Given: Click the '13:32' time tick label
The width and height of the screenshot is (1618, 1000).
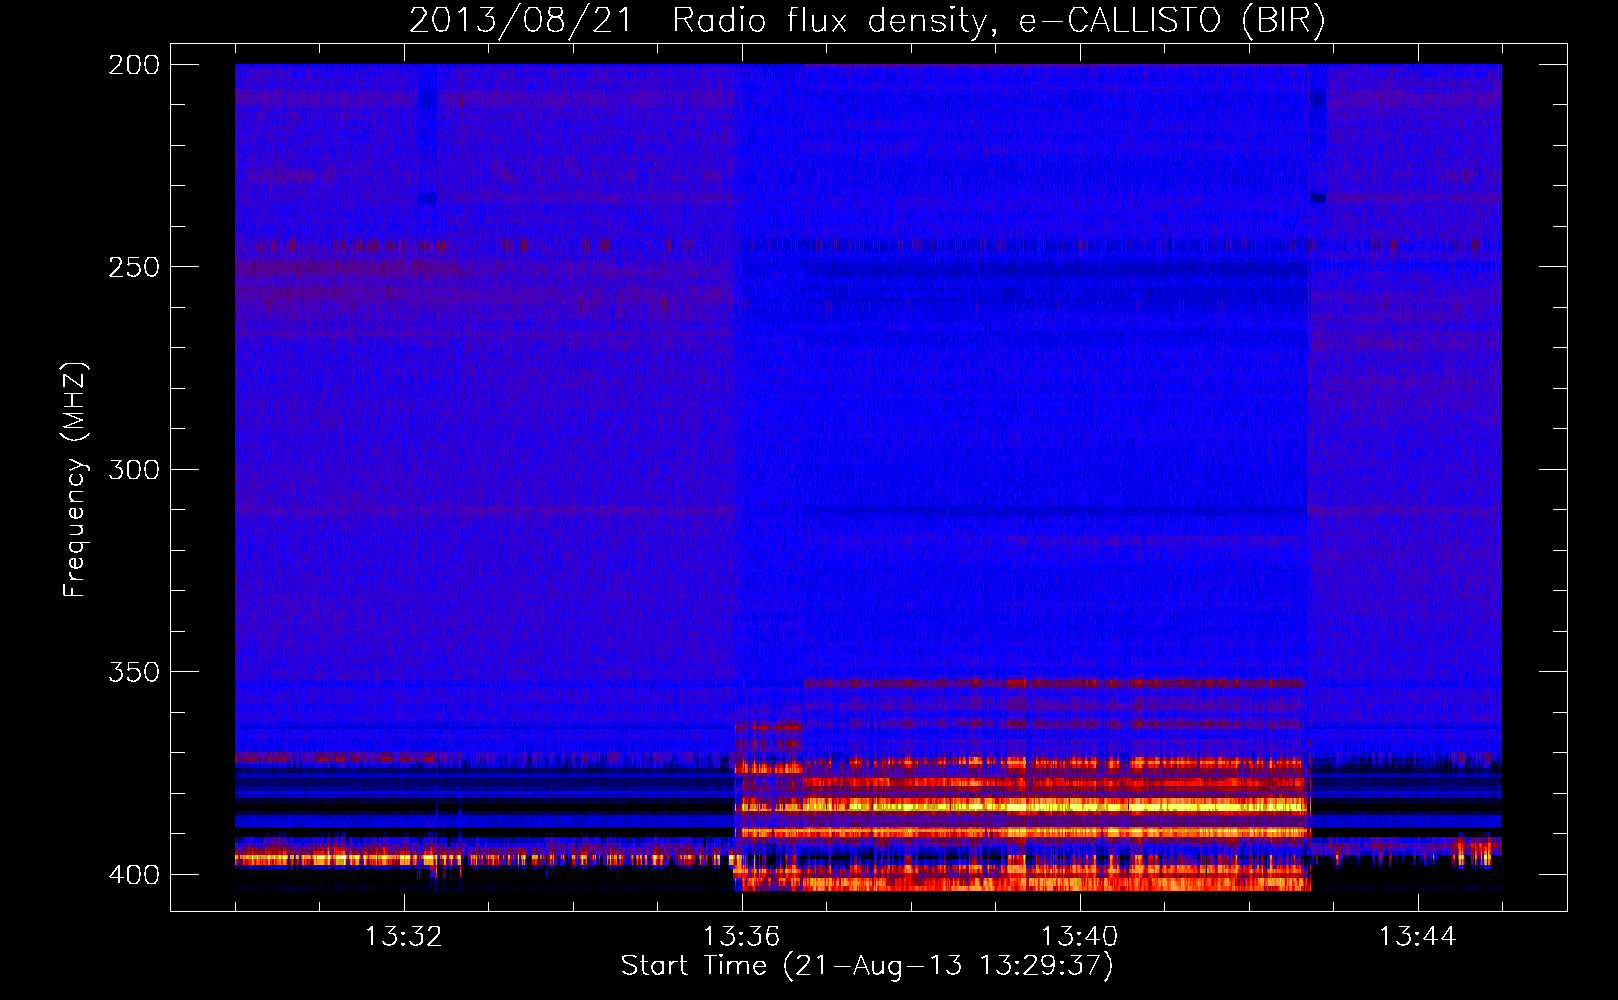Looking at the screenshot, I should click(403, 937).
